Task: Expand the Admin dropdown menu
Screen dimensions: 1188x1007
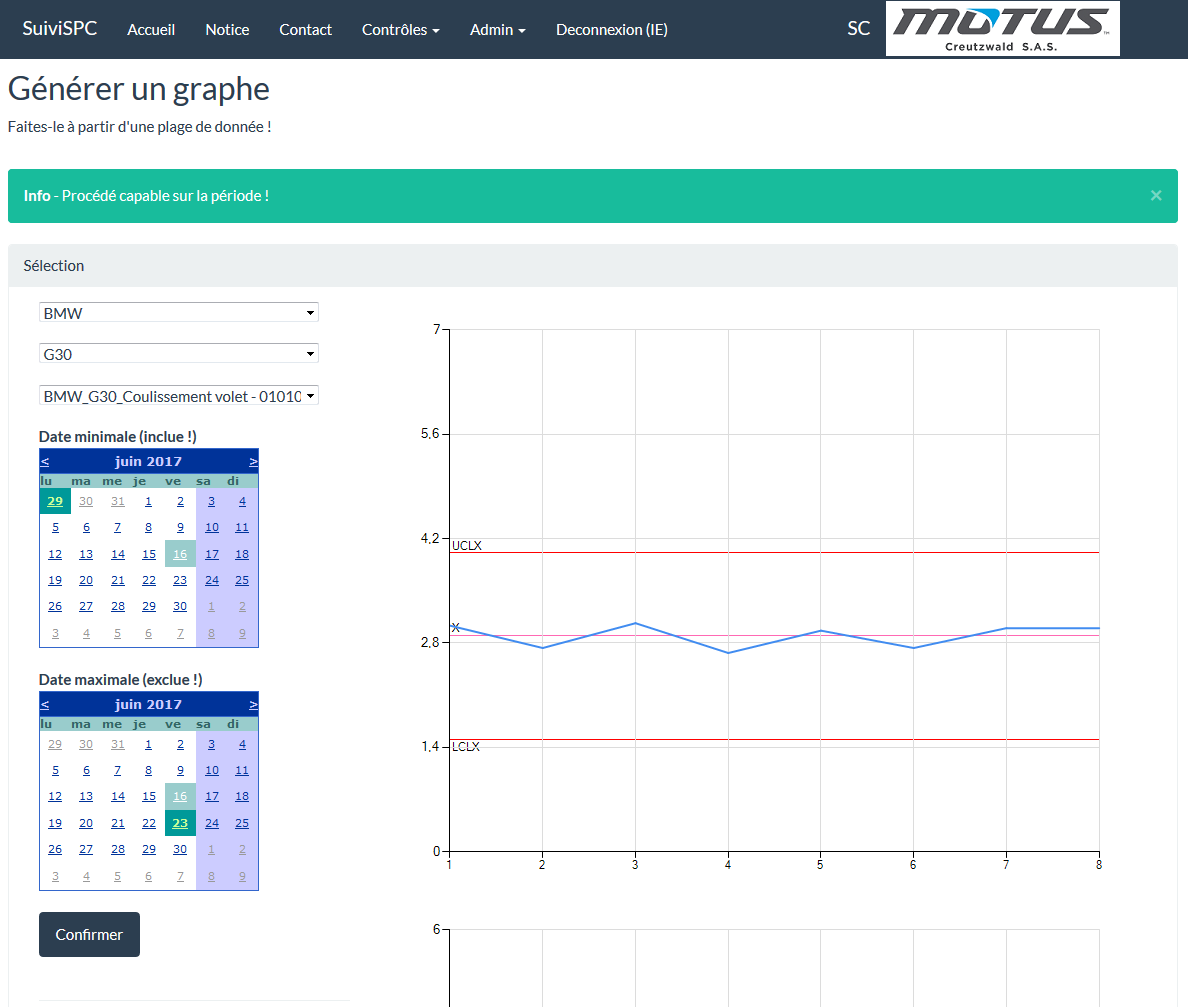Action: pyautogui.click(x=497, y=30)
